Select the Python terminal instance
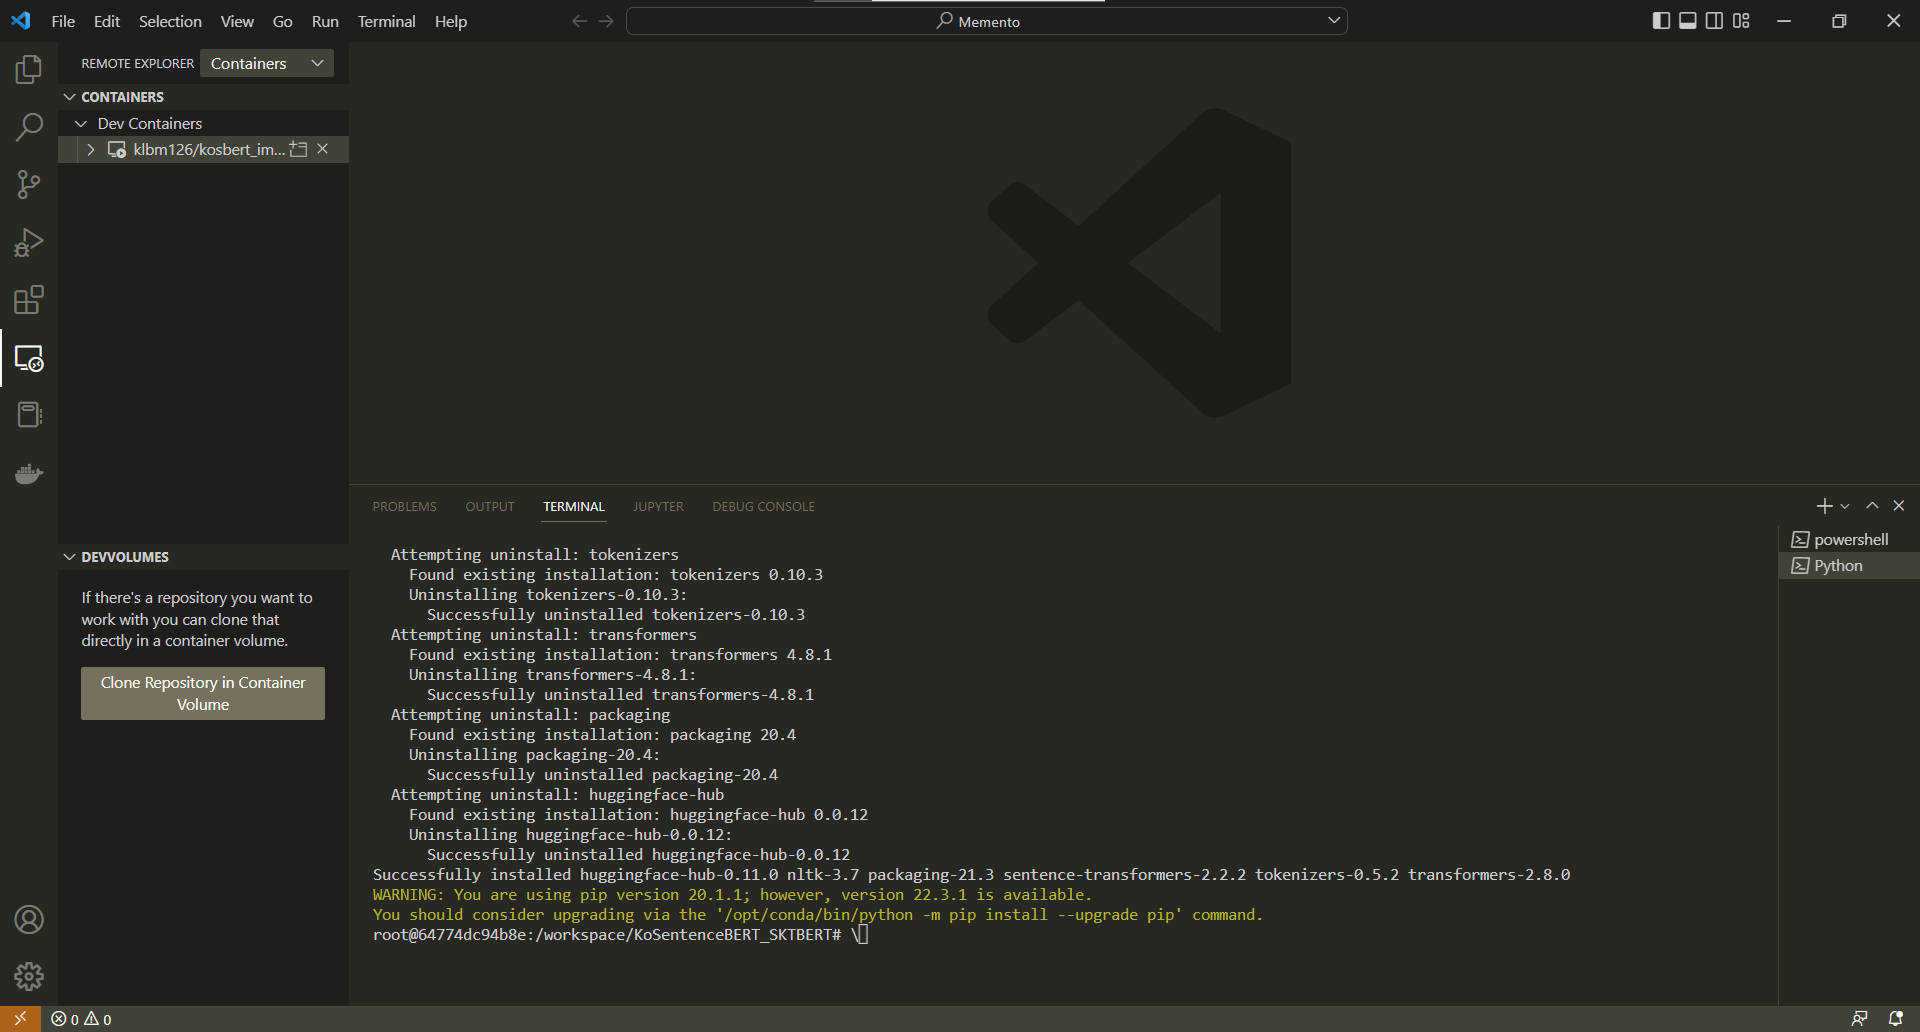This screenshot has width=1920, height=1032. click(1849, 565)
